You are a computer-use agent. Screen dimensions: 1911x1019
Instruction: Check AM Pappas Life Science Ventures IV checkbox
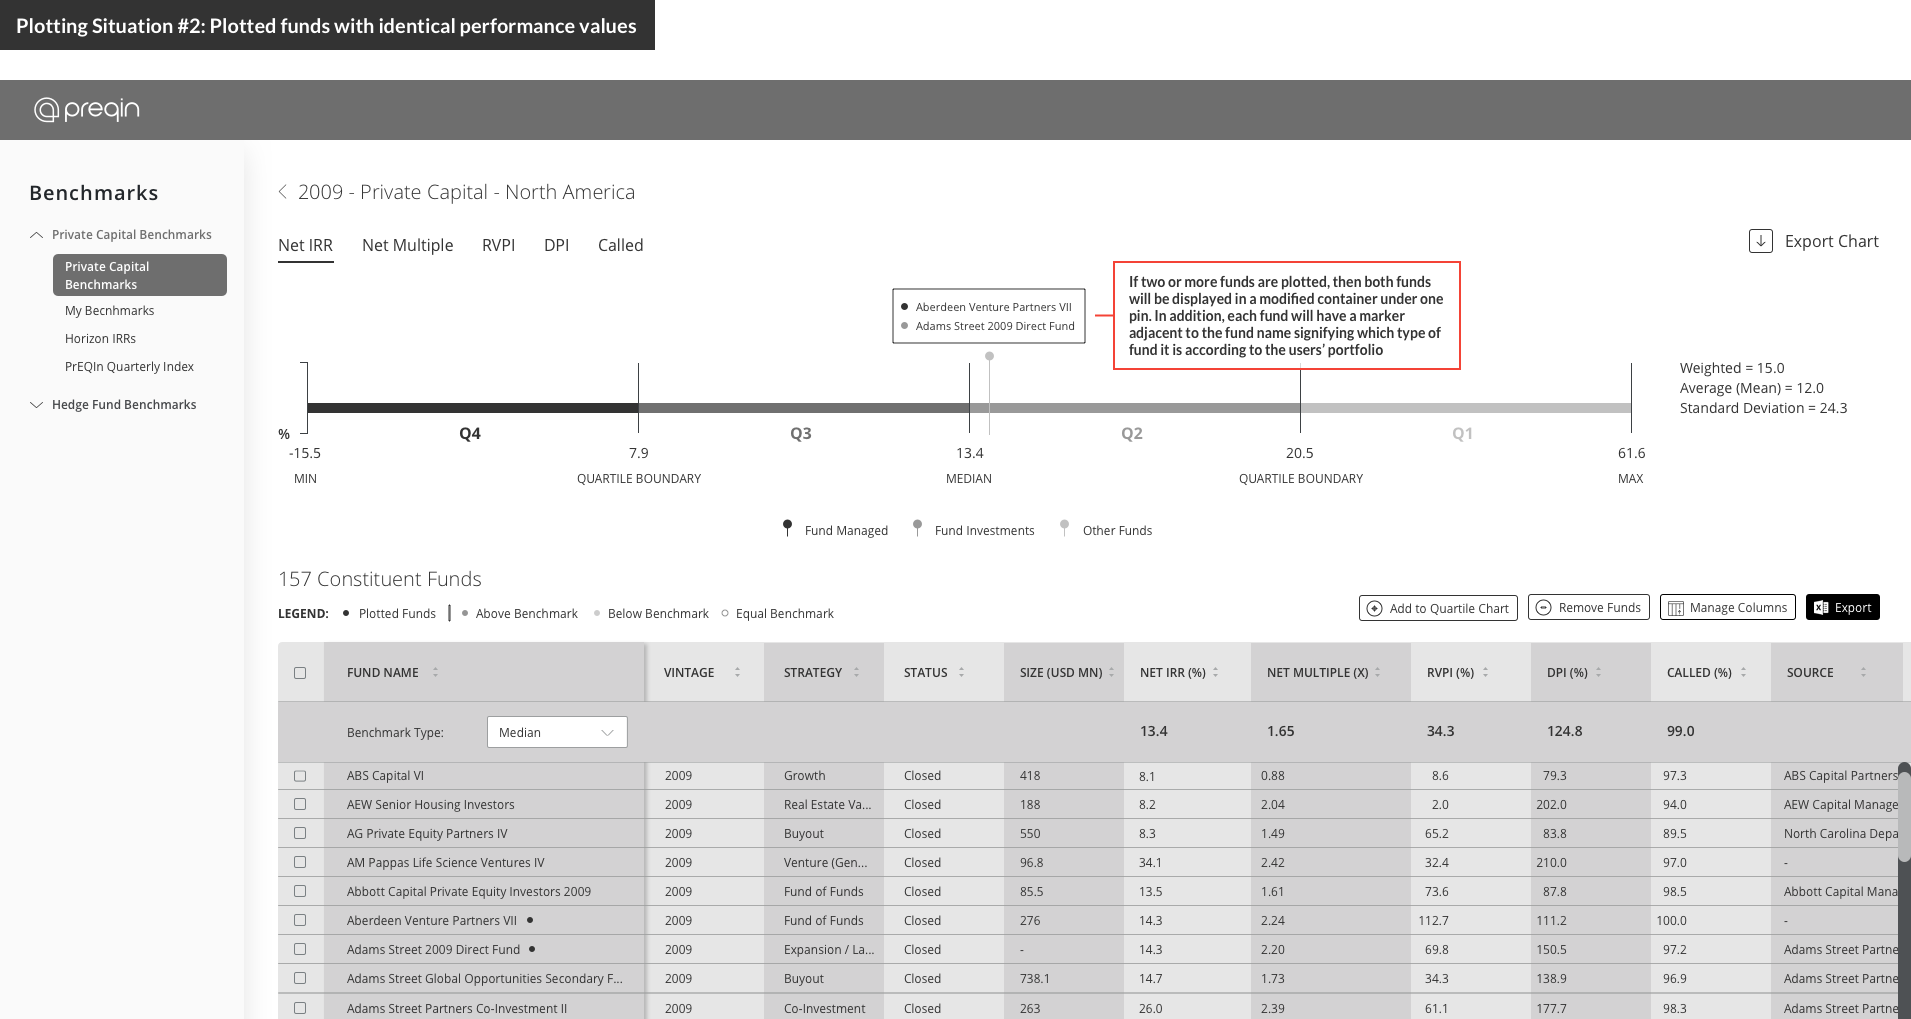point(300,862)
